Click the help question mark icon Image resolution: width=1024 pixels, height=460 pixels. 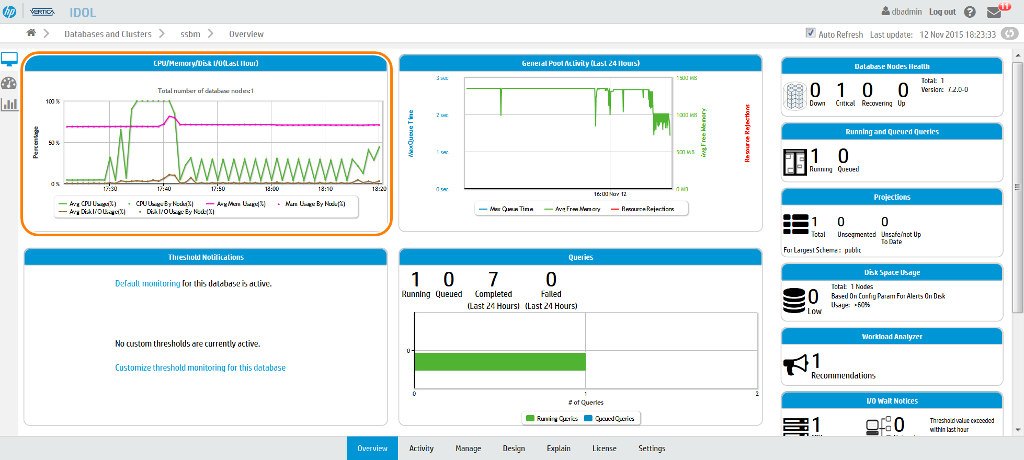coord(970,12)
